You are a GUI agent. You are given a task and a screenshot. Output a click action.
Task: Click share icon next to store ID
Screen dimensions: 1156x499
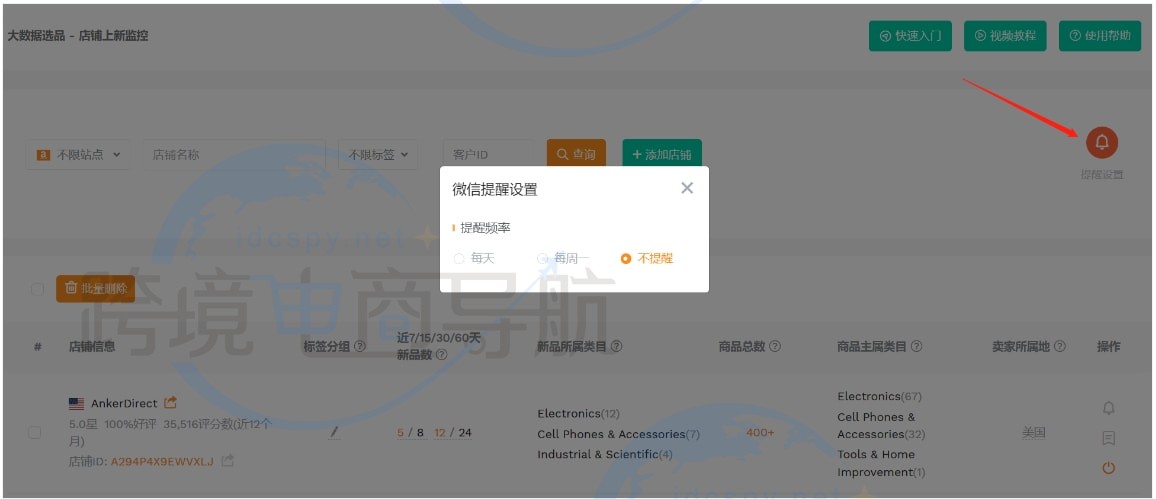point(228,461)
